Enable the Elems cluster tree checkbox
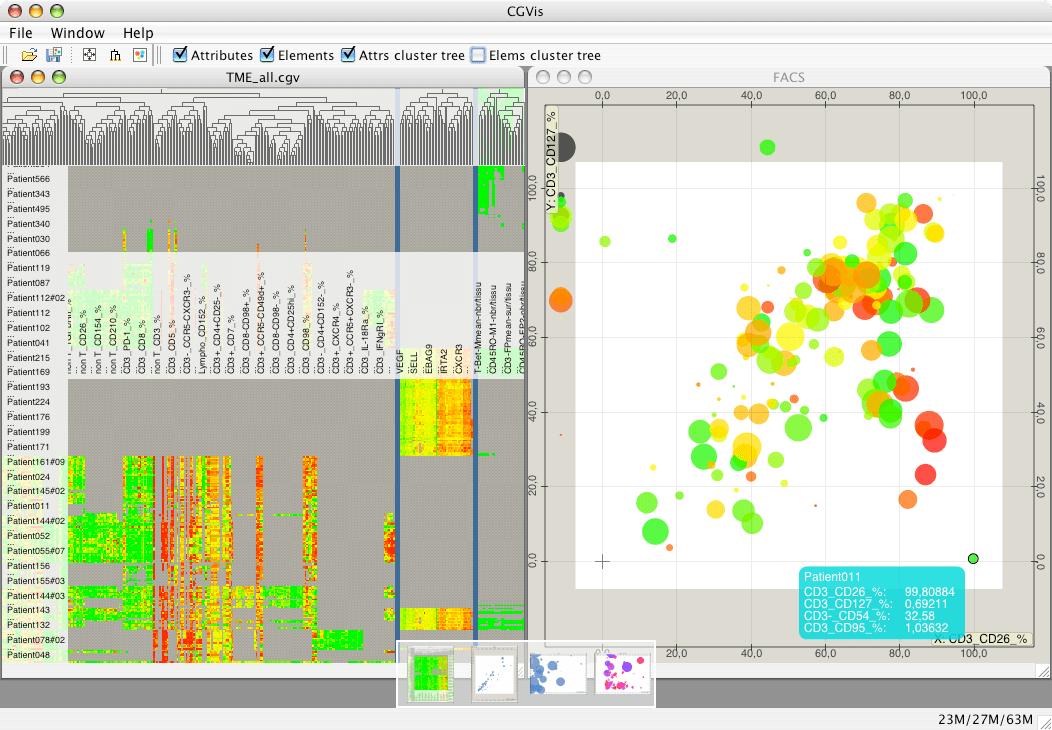Screen dimensions: 1052x730 click(x=478, y=55)
